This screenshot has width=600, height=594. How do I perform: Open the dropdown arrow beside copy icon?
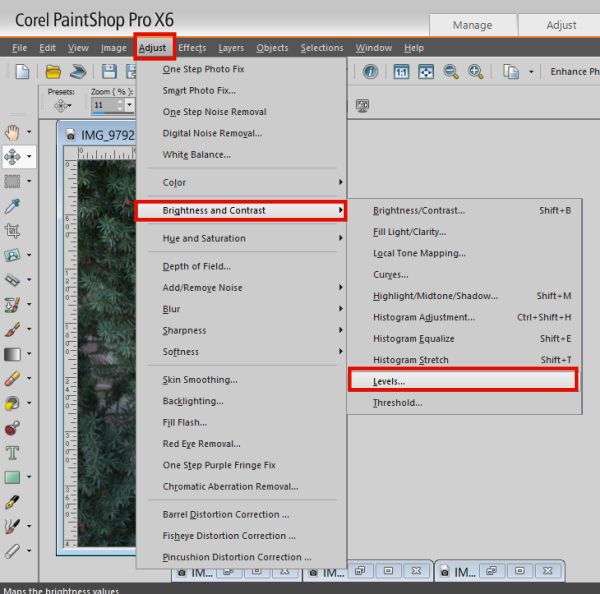(531, 72)
